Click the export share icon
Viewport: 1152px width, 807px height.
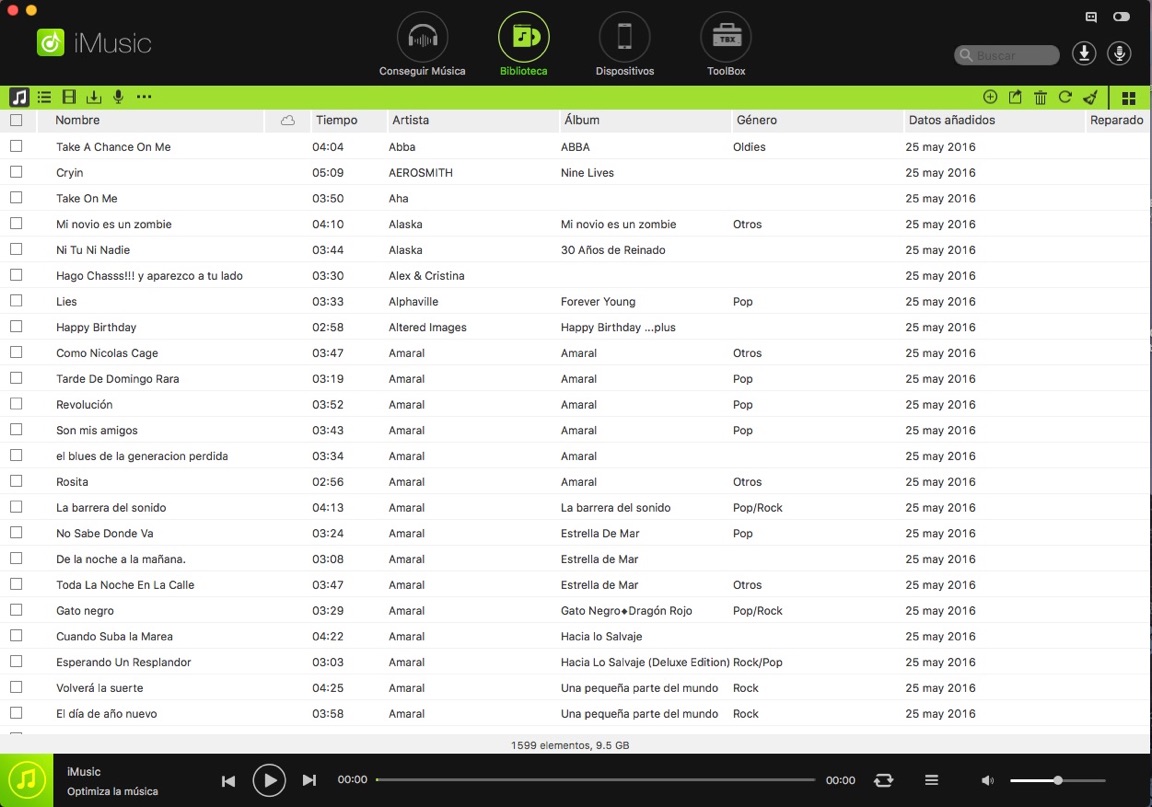1015,97
